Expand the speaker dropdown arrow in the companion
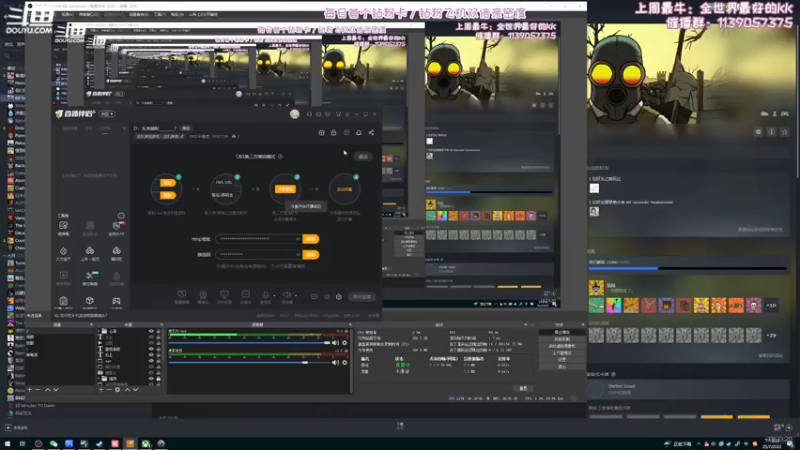The width and height of the screenshot is (800, 450). 295,295
